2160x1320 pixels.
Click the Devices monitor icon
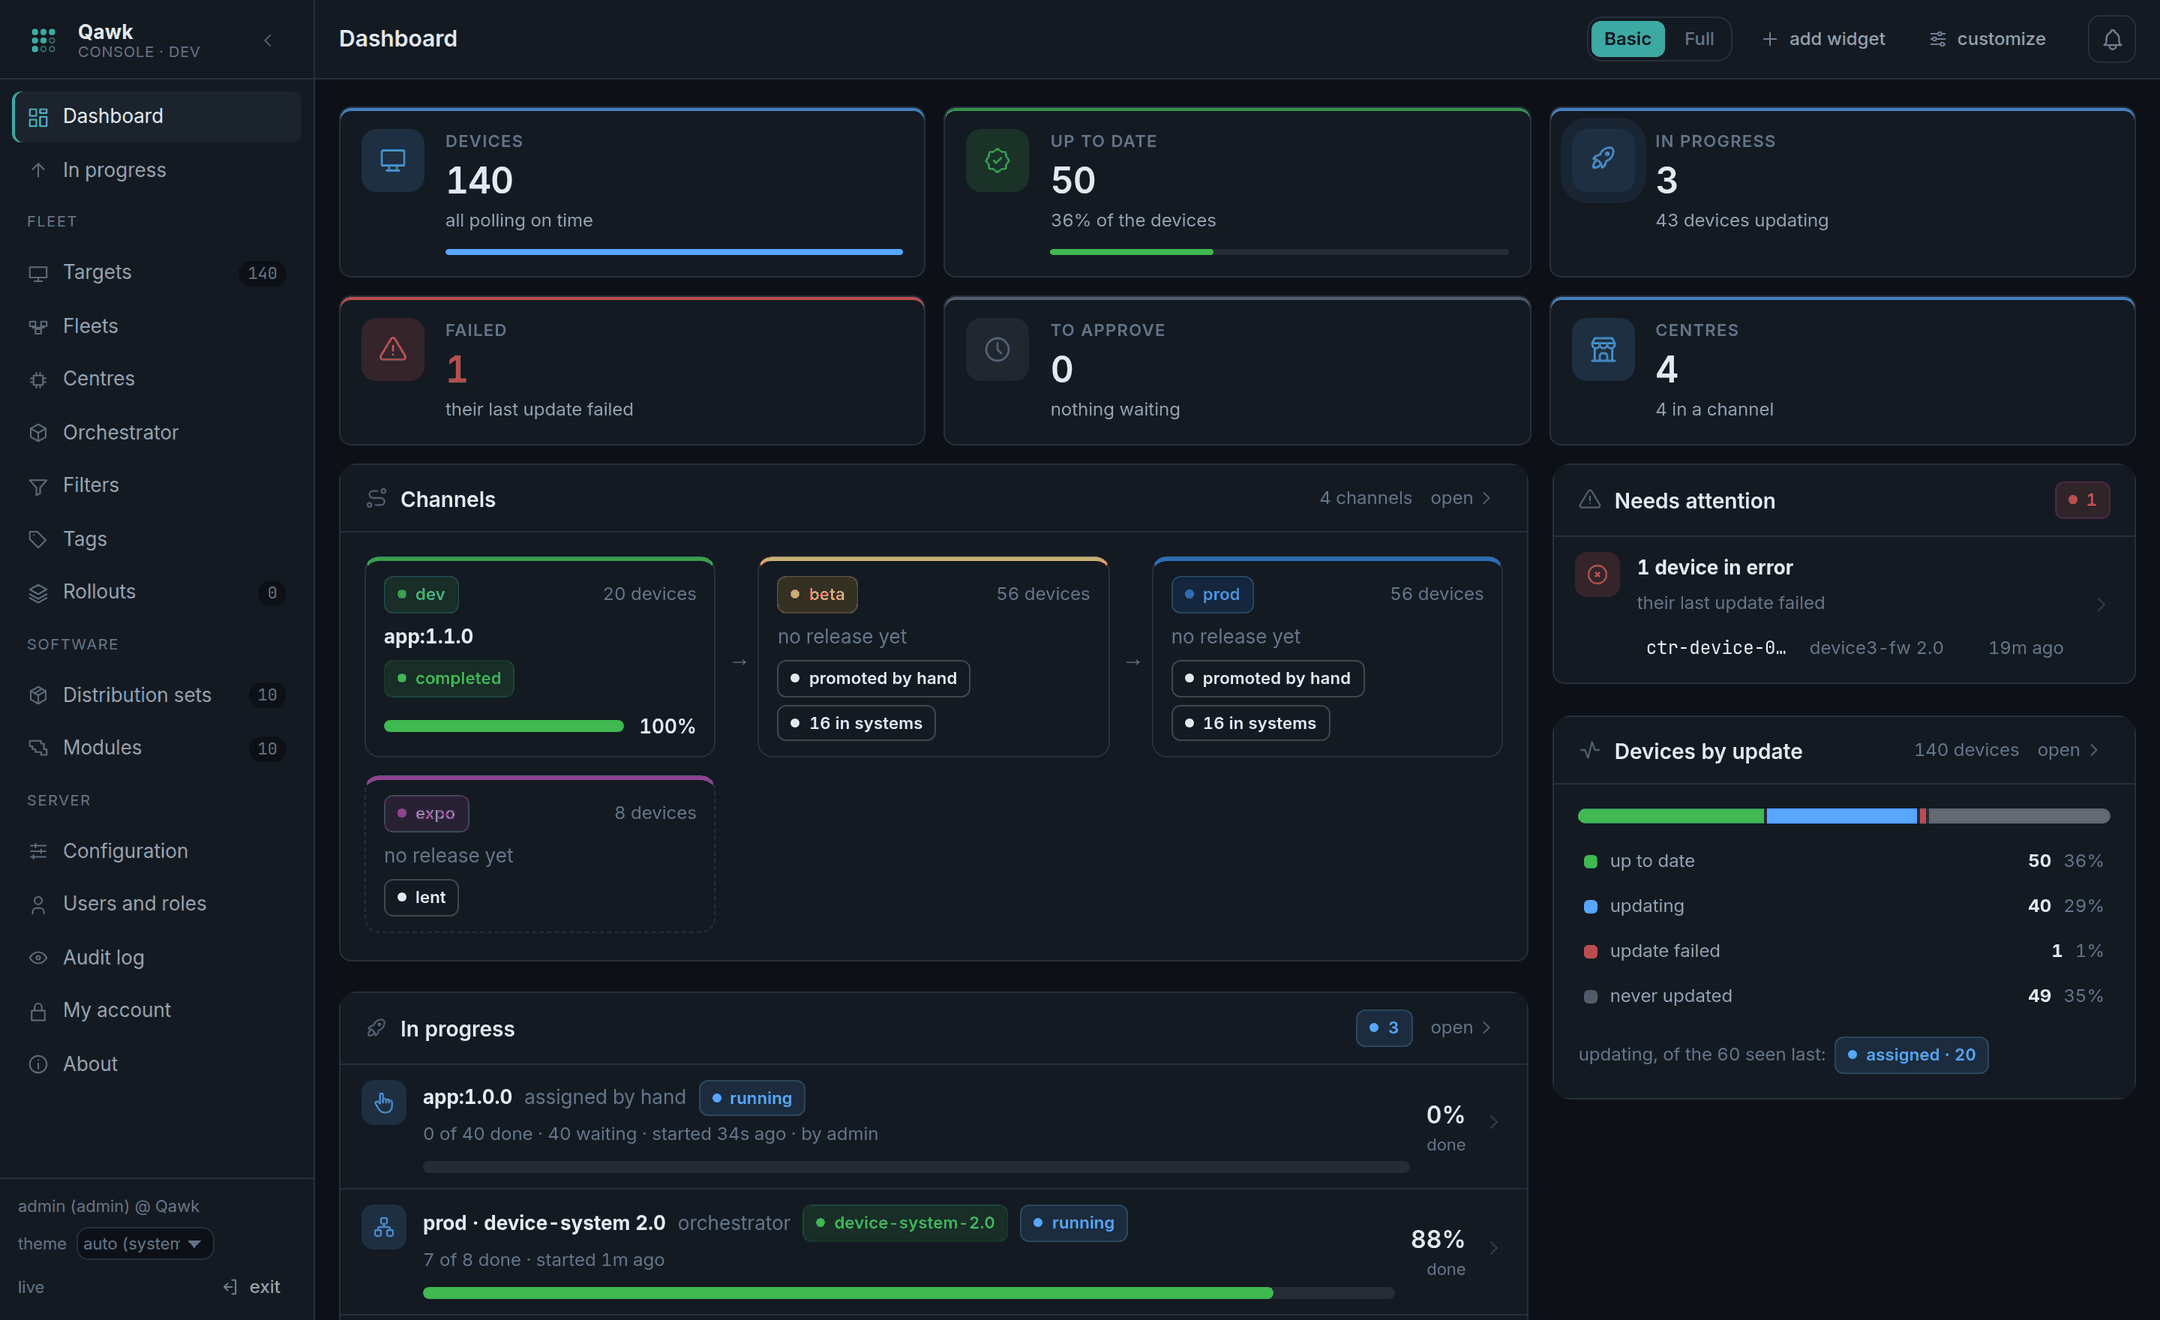pos(393,160)
